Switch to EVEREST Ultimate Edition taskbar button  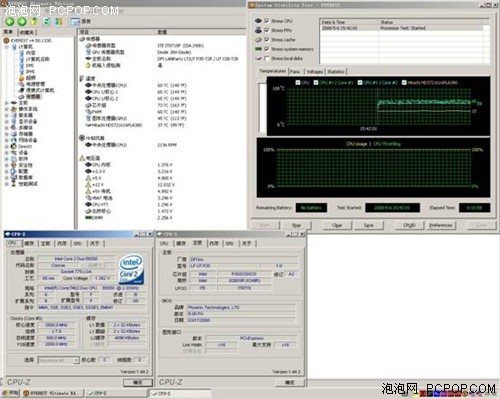point(52,393)
